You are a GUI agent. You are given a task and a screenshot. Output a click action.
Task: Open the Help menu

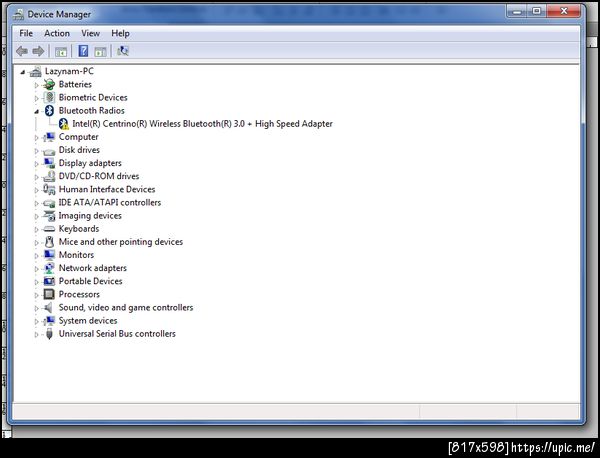(x=120, y=33)
